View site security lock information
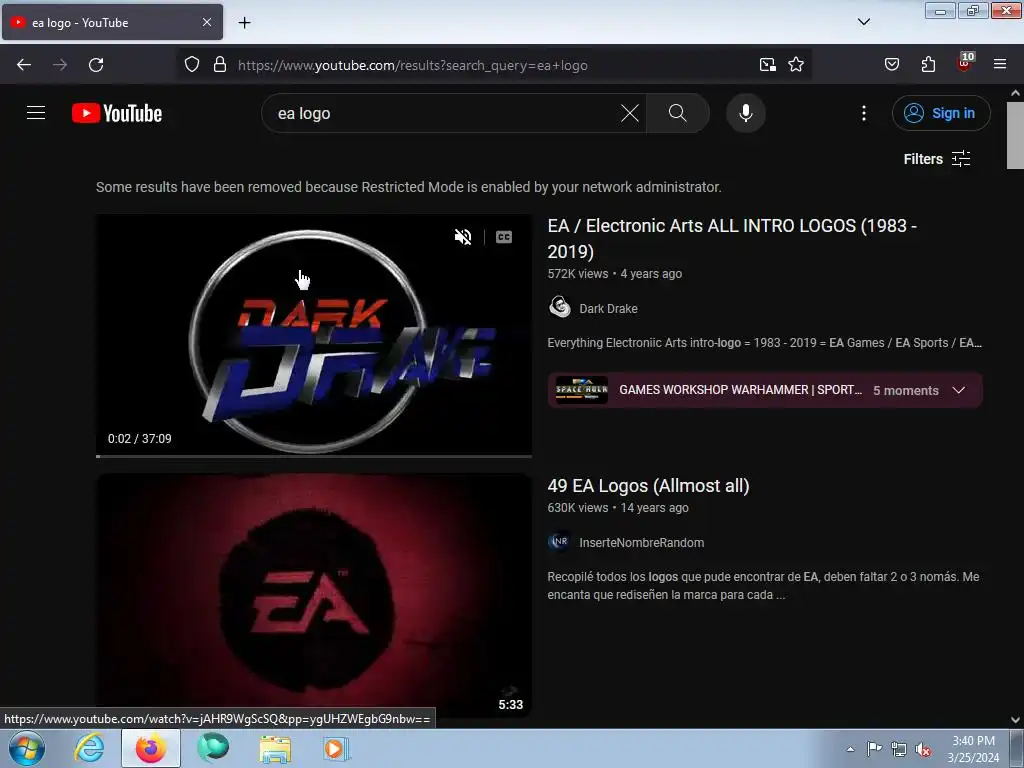 coord(220,65)
